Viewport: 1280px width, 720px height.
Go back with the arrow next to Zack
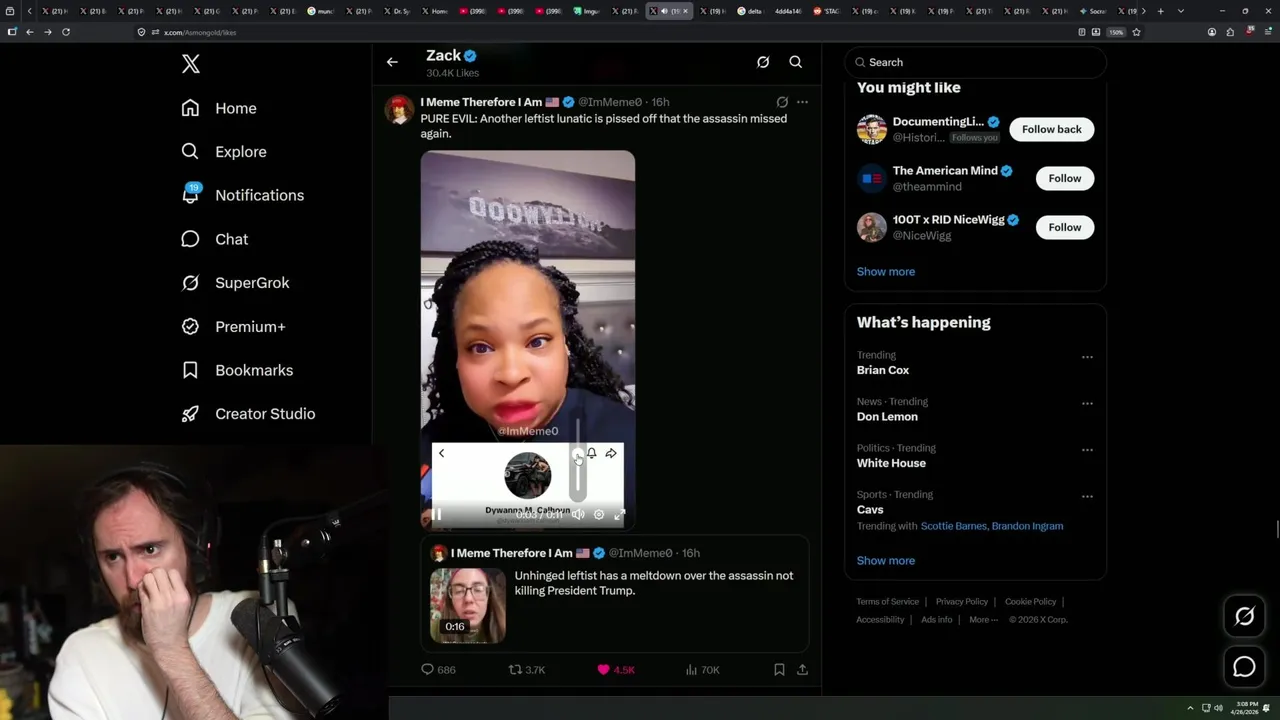[x=392, y=62]
